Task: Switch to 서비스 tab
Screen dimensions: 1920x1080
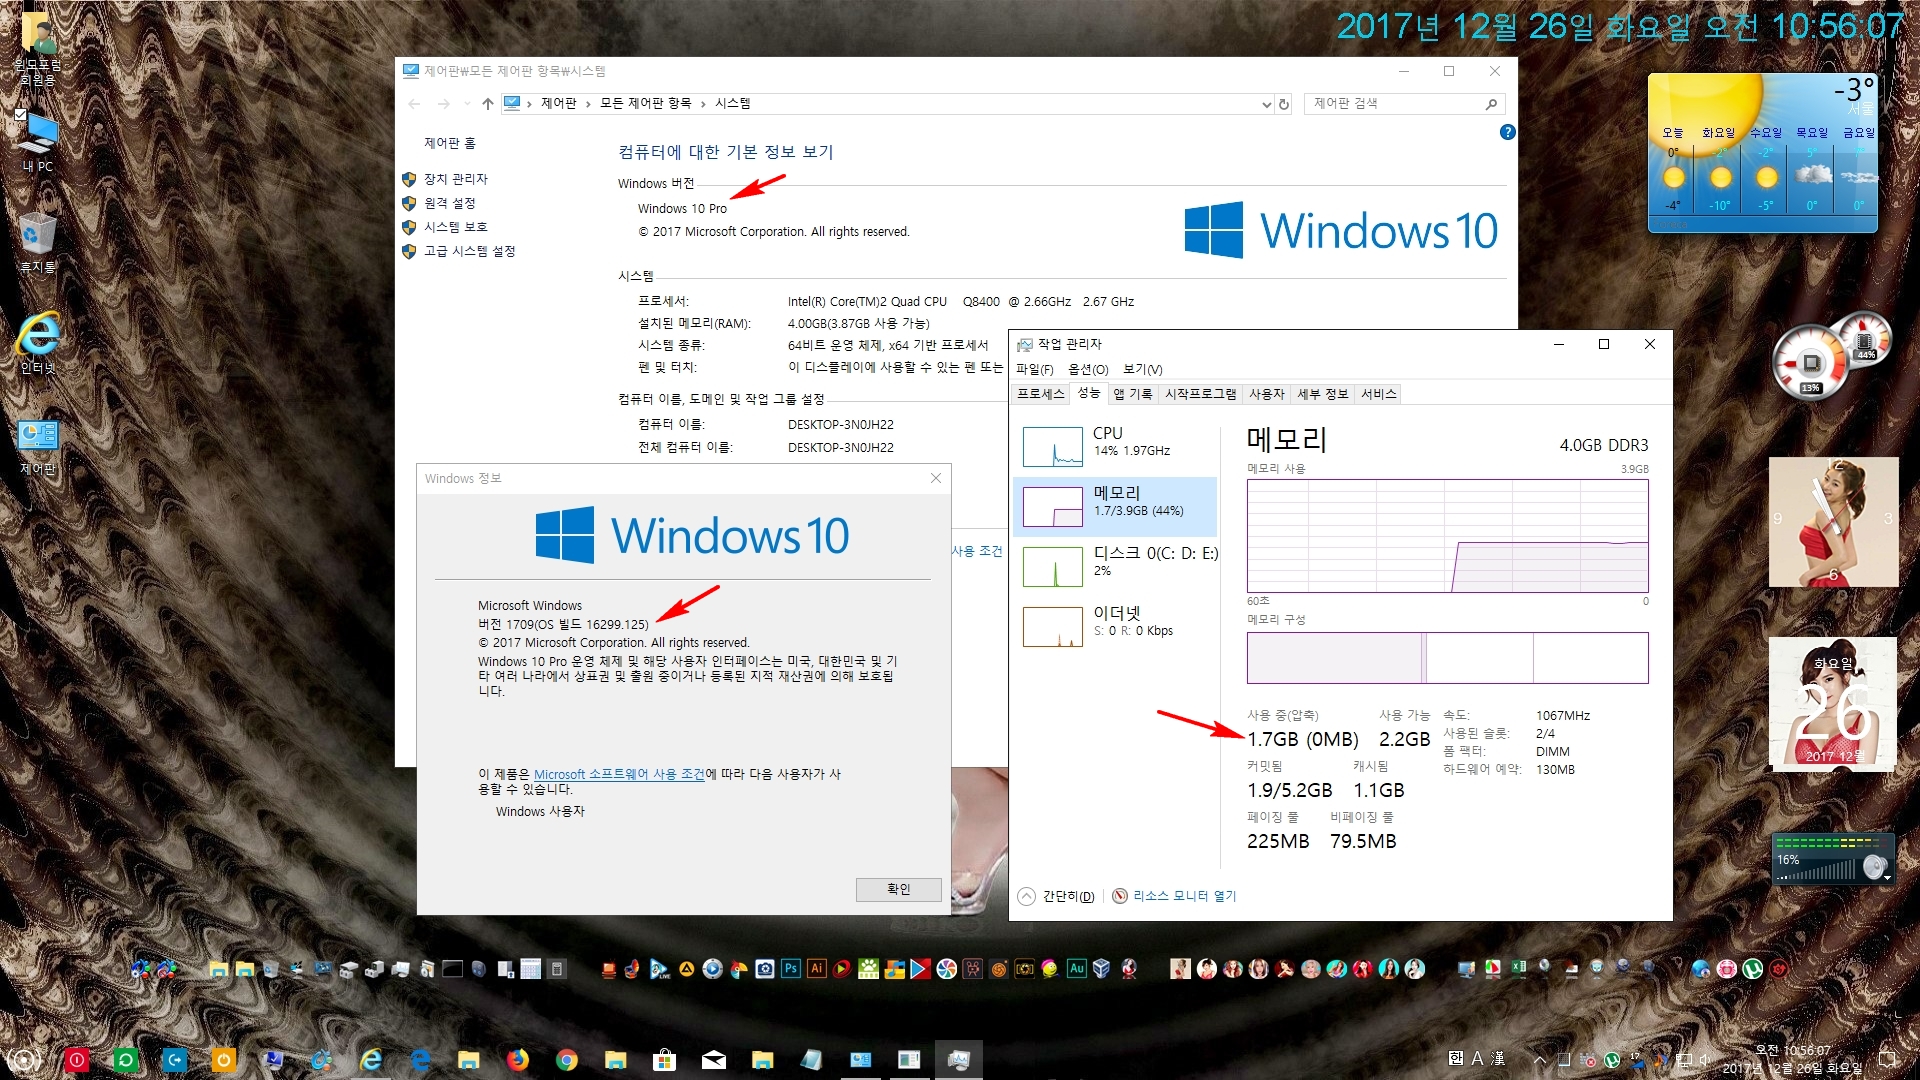Action: pyautogui.click(x=1378, y=394)
